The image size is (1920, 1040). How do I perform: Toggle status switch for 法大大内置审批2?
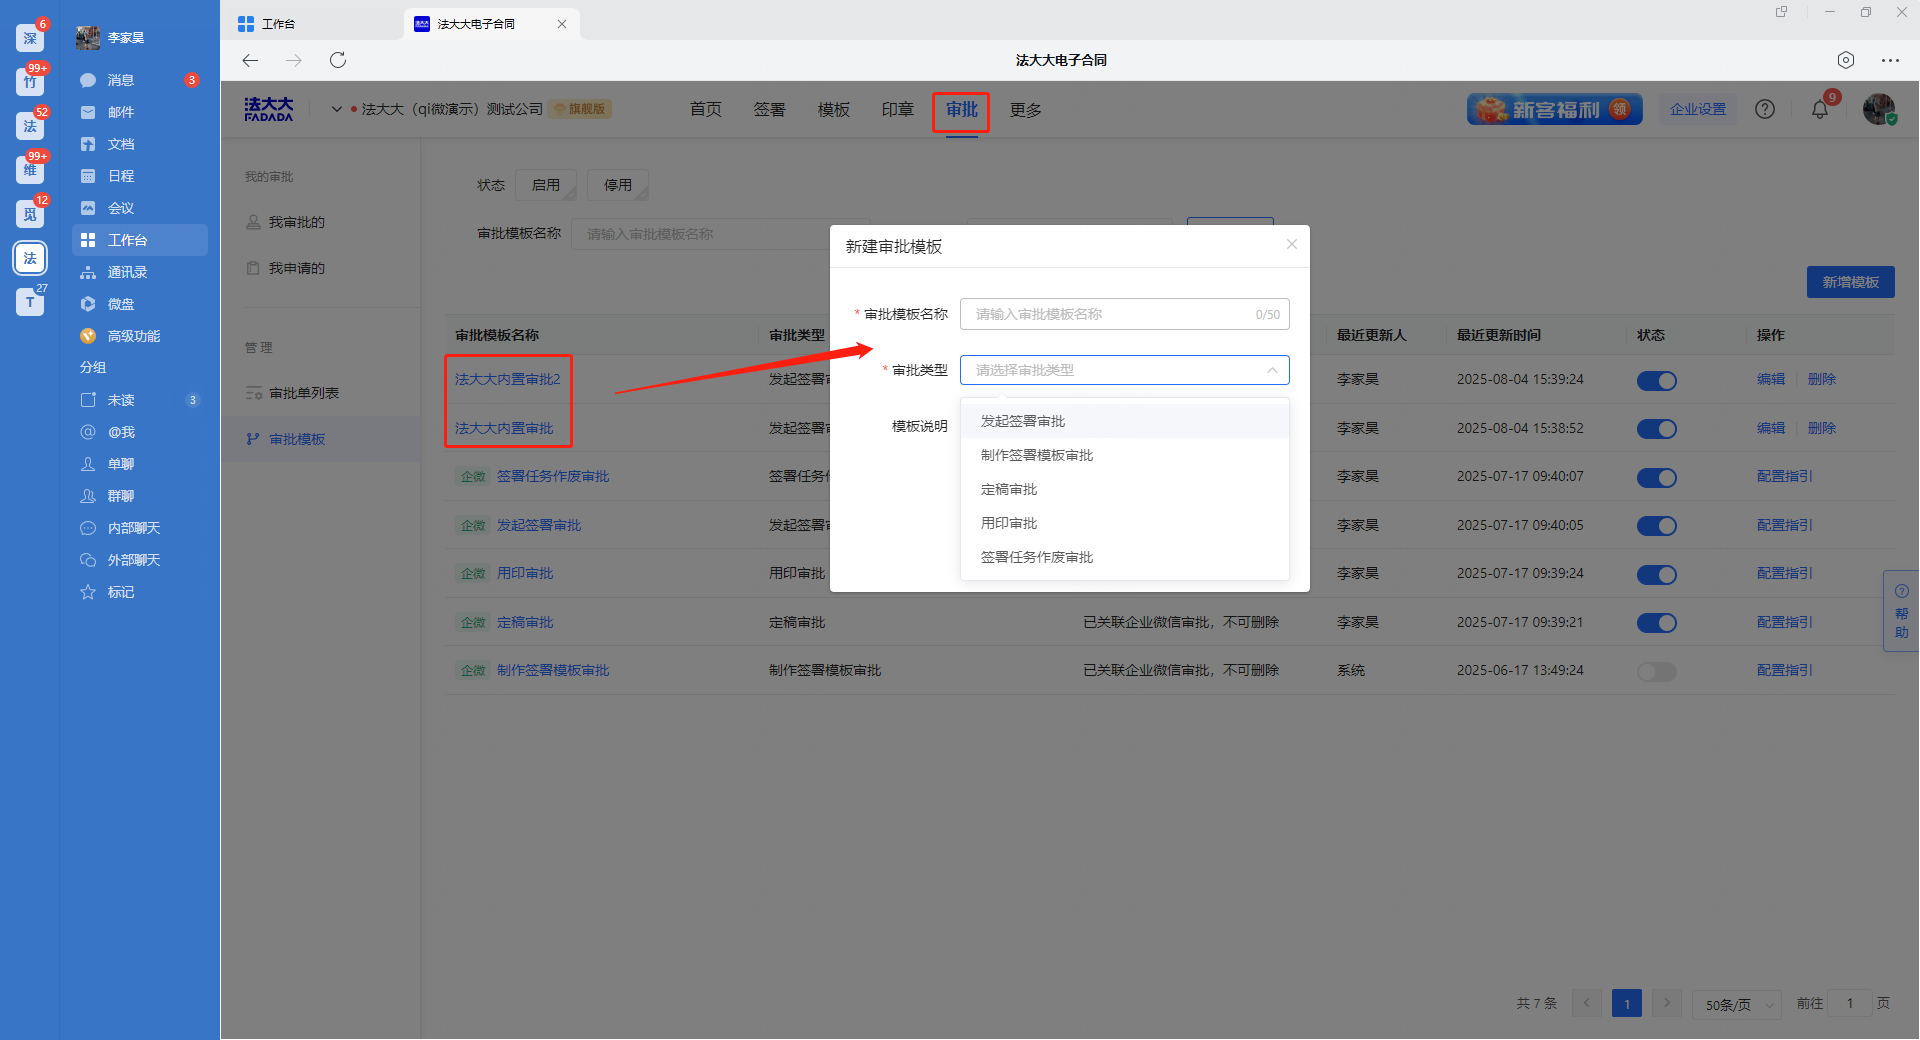point(1657,380)
